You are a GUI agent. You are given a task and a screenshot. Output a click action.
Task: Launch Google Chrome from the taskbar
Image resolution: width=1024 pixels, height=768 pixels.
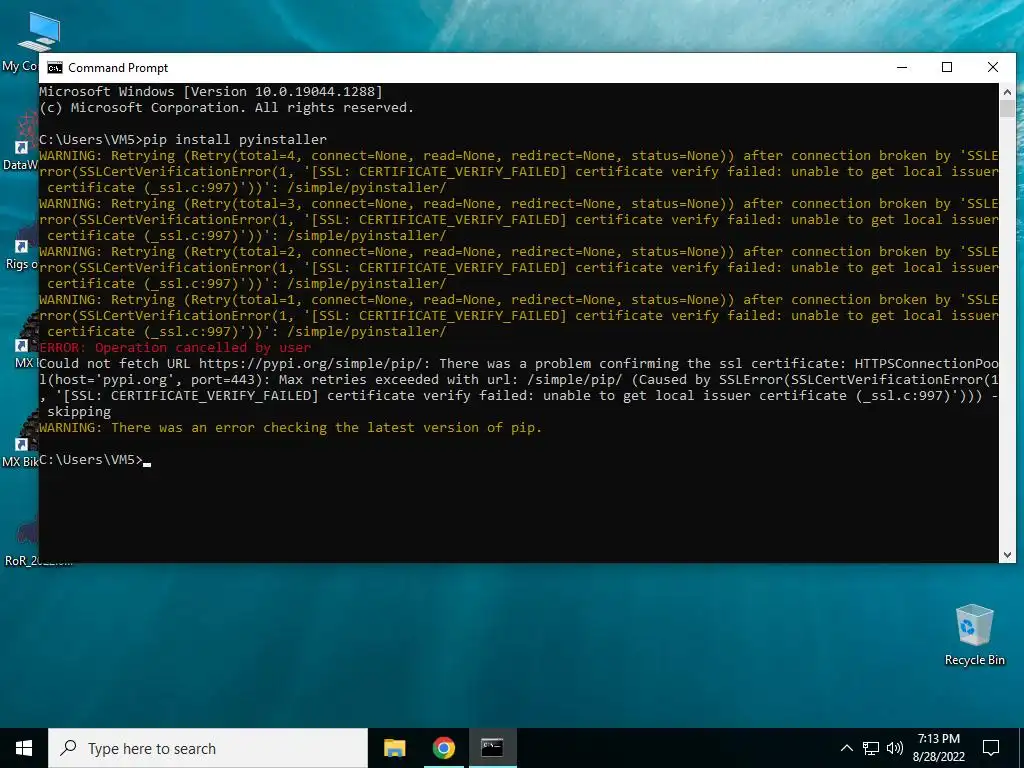pos(443,748)
